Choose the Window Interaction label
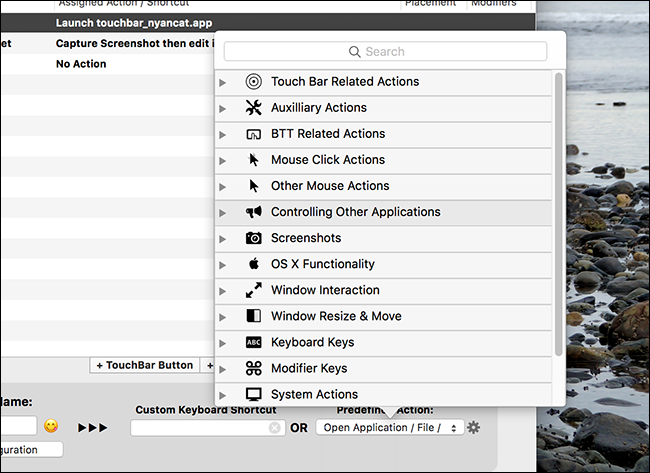Image resolution: width=650 pixels, height=473 pixels. pos(325,290)
